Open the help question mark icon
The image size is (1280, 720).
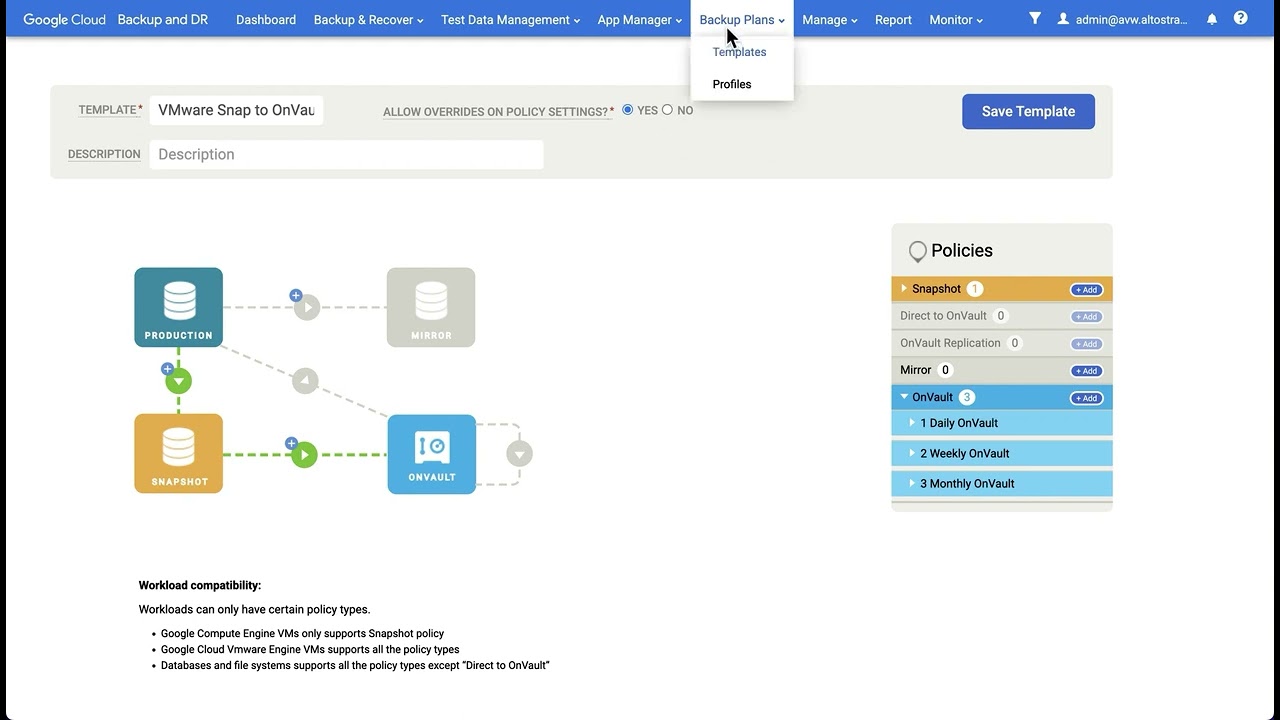click(x=1241, y=18)
